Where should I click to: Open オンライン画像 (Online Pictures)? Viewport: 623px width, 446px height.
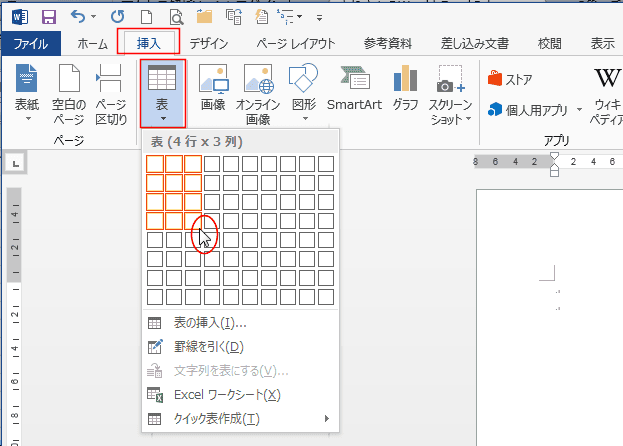pos(258,95)
